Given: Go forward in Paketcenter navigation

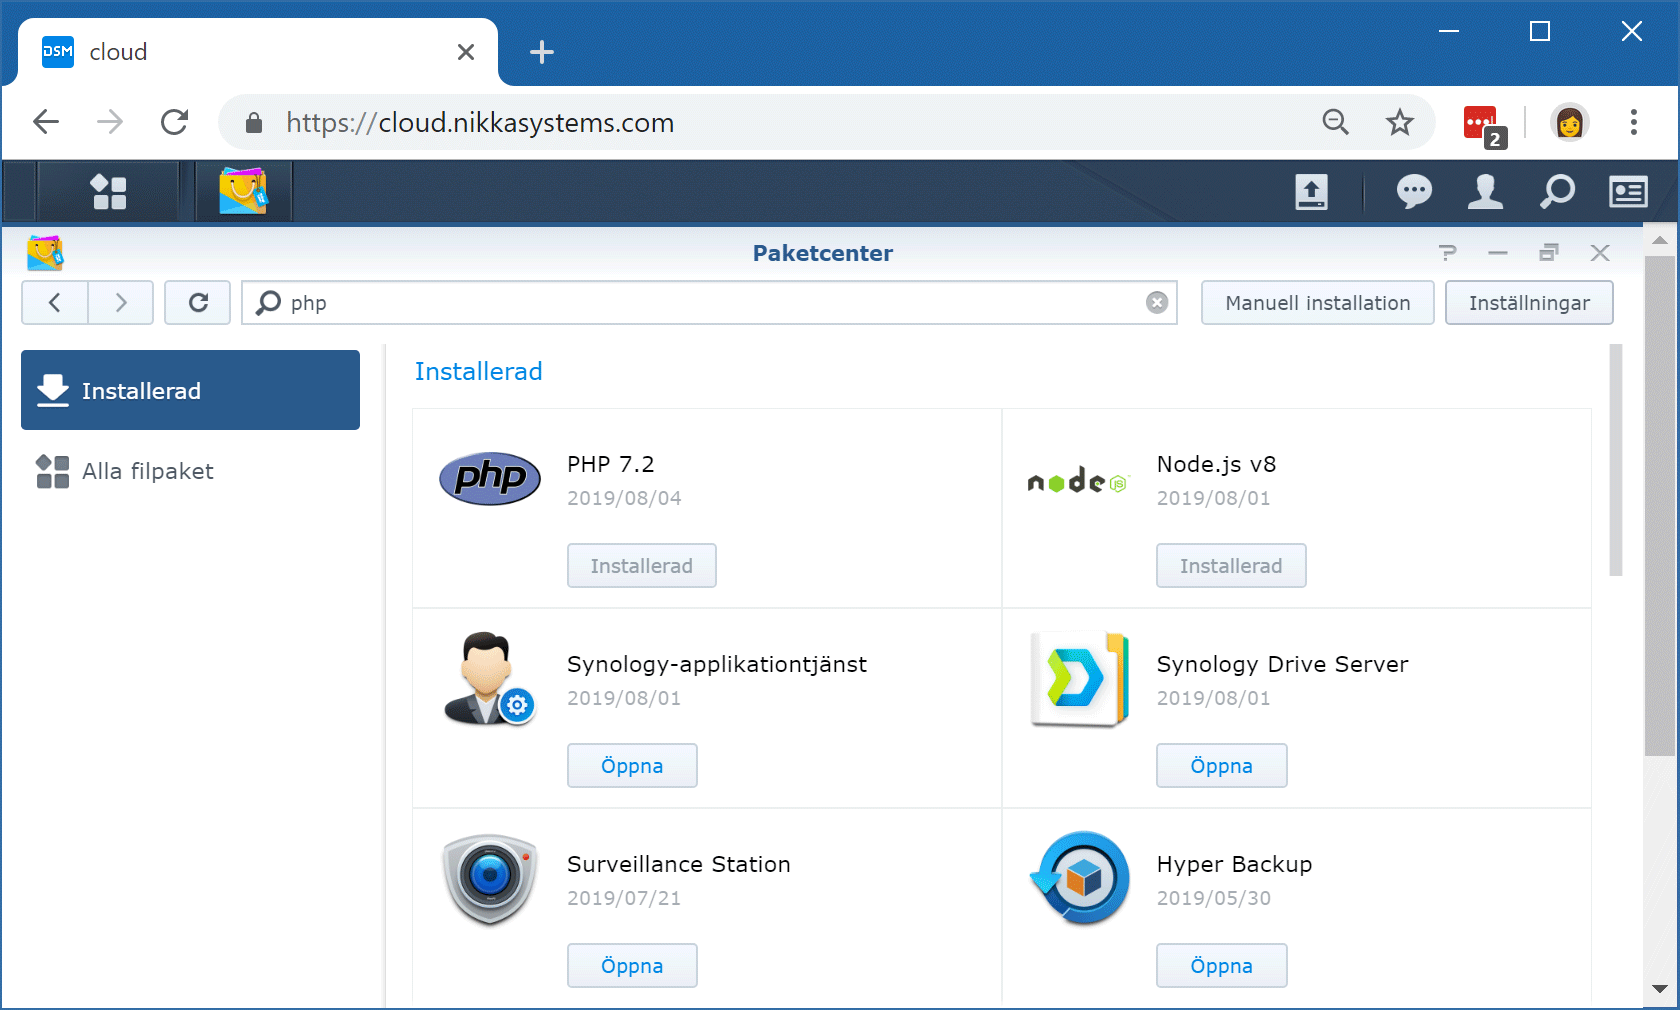Looking at the screenshot, I should click(x=121, y=303).
